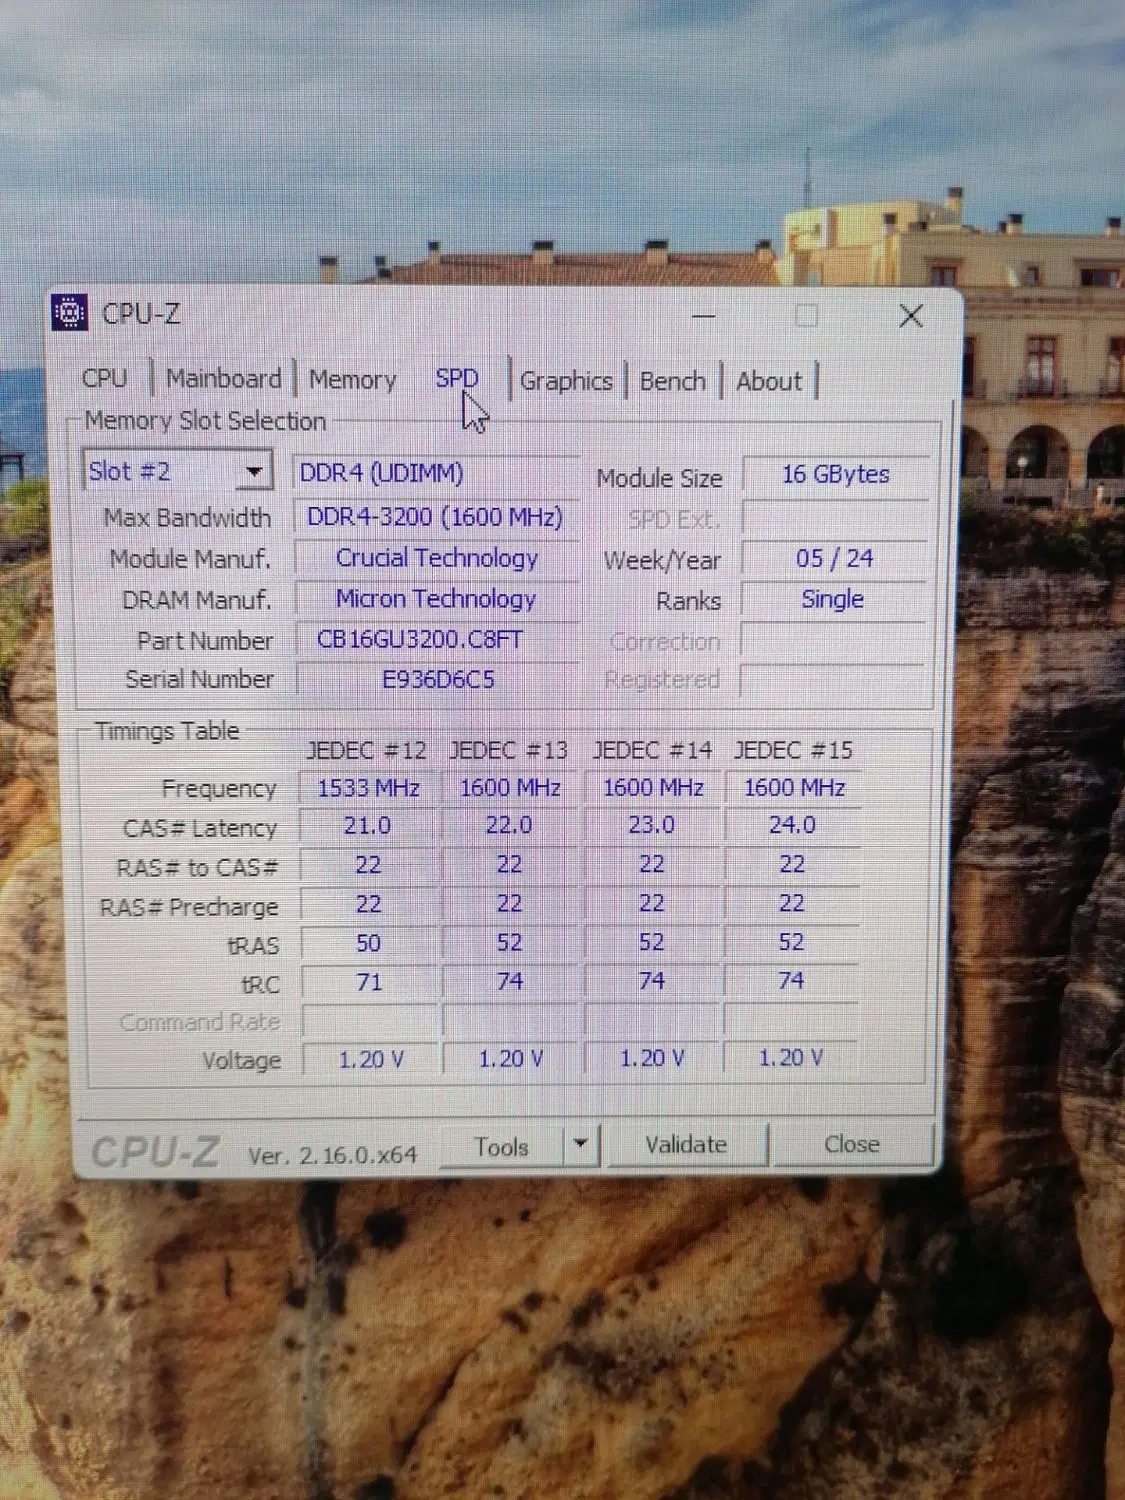
Task: Click the JEDEC #15 tRC 74 cell
Action: coord(791,980)
